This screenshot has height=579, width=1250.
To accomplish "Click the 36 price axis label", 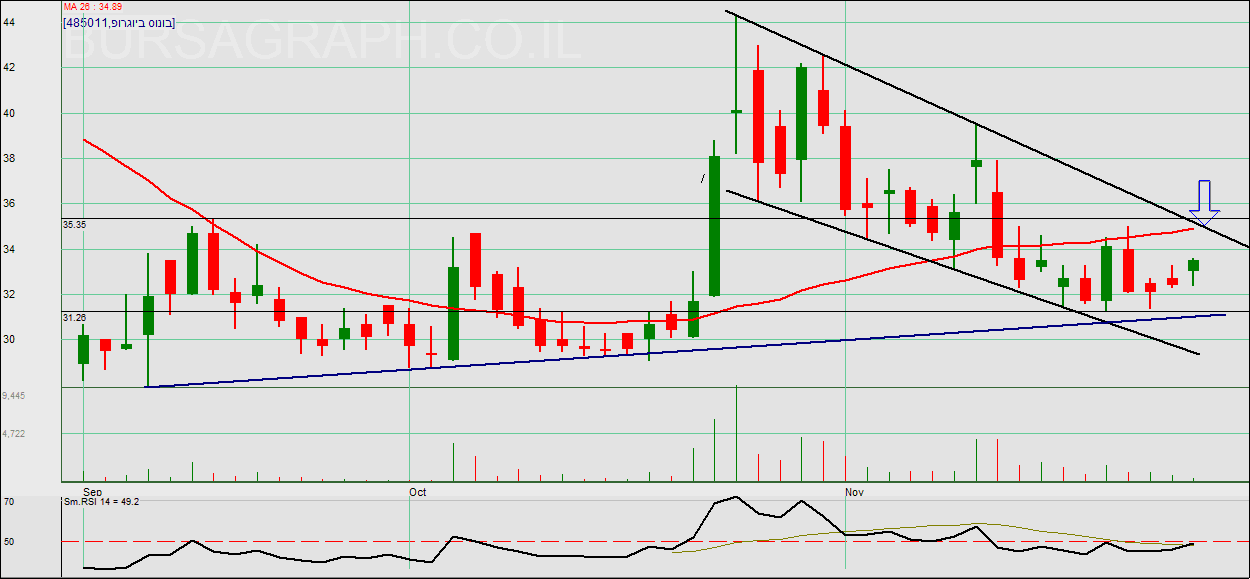I will point(8,203).
